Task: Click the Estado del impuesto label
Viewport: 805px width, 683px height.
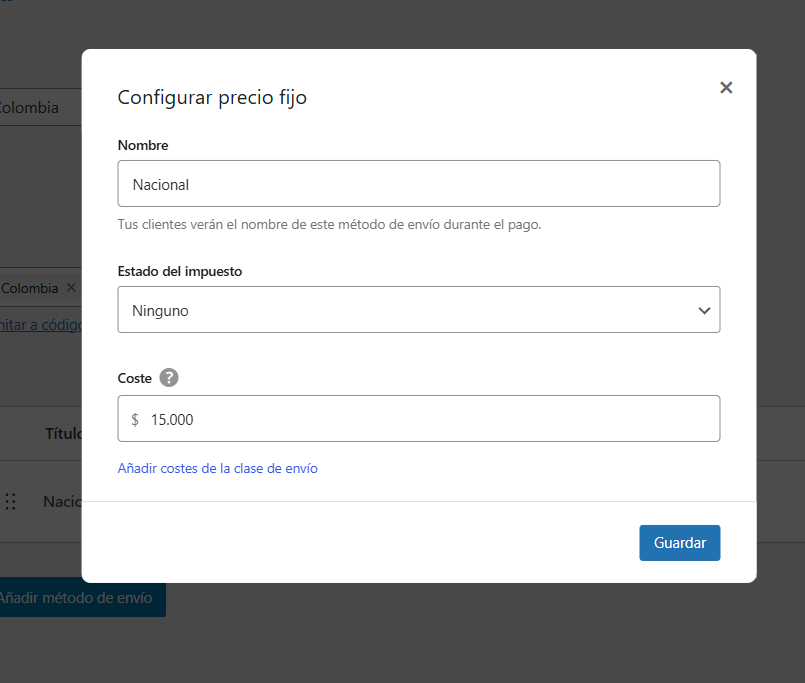Action: tap(179, 271)
